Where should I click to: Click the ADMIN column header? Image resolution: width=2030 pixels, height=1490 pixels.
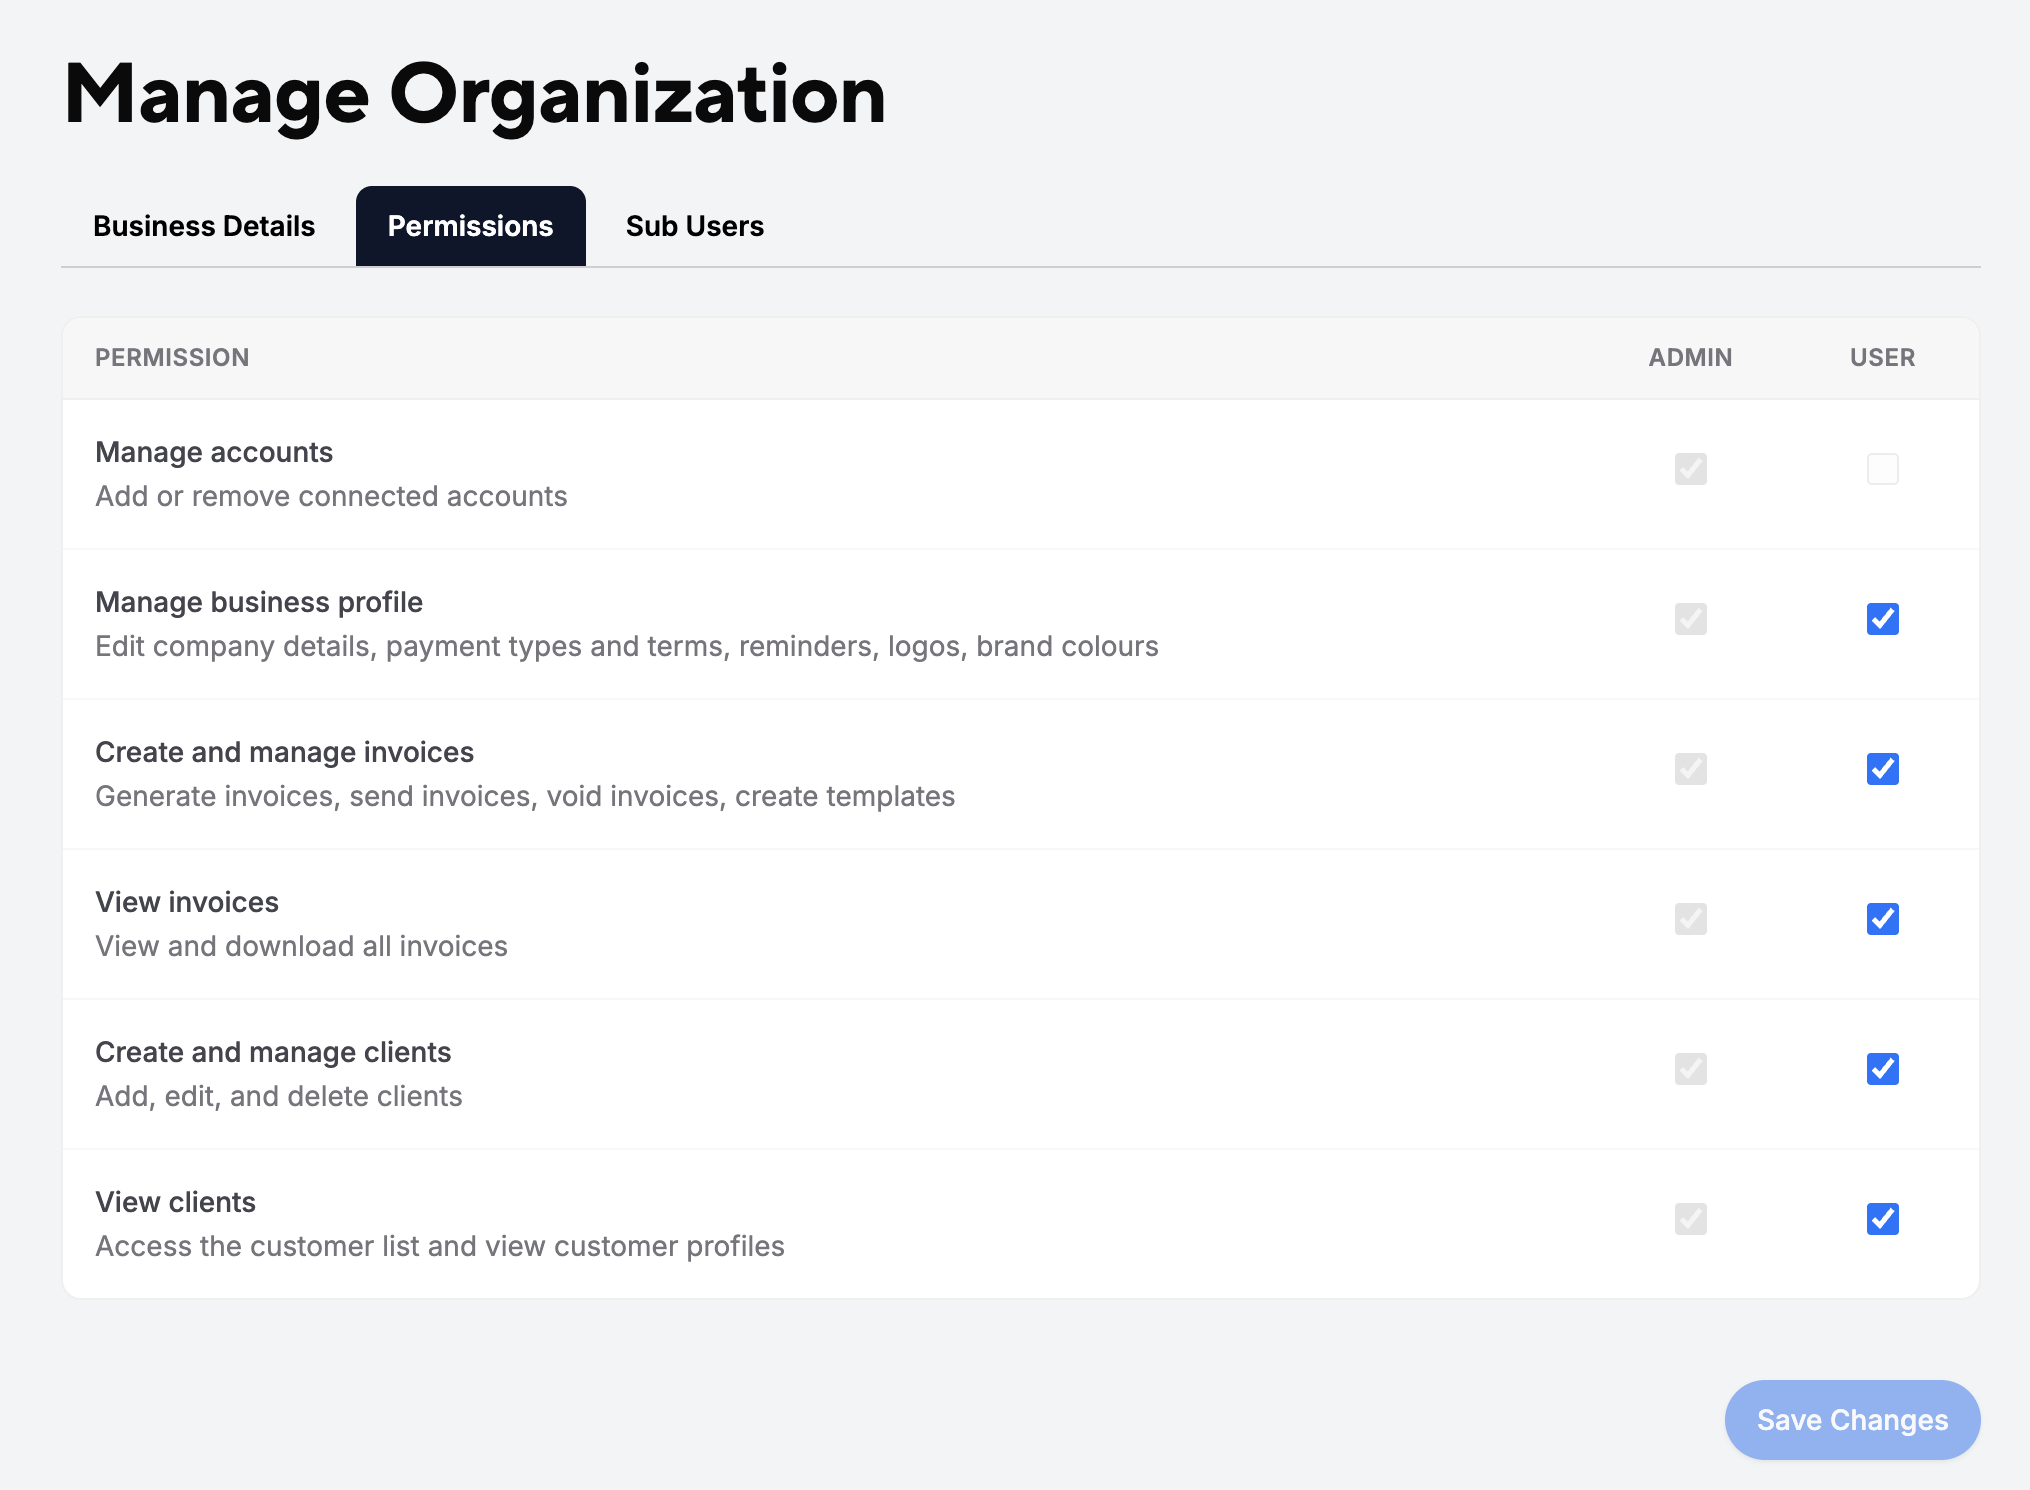point(1690,358)
